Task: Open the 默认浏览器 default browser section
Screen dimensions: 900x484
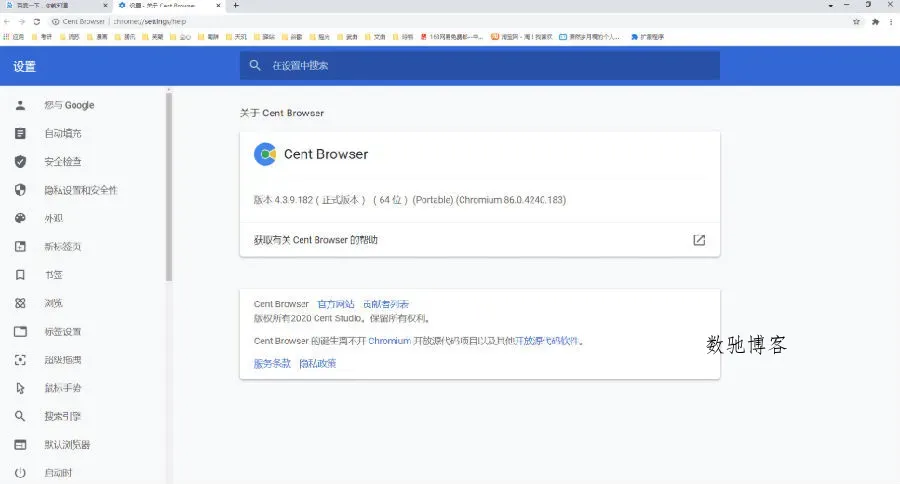Action: click(x=67, y=444)
